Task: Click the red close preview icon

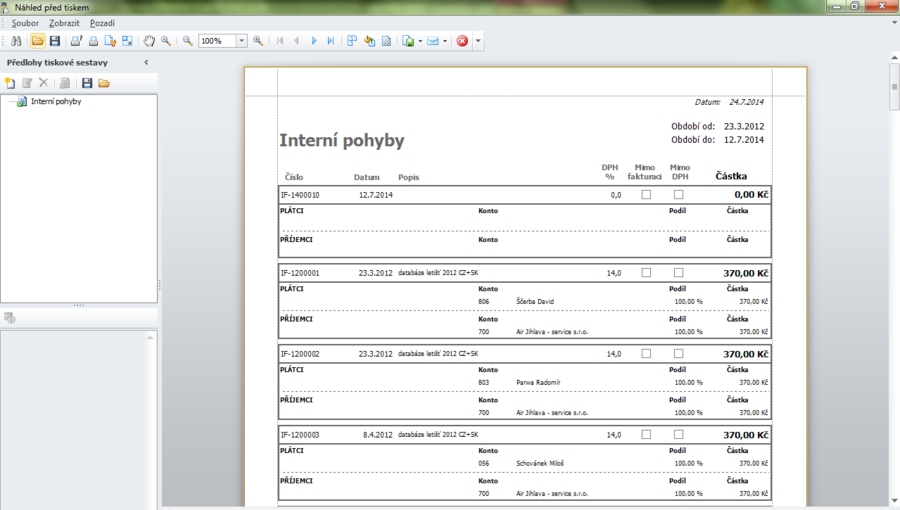Action: pyautogui.click(x=462, y=41)
